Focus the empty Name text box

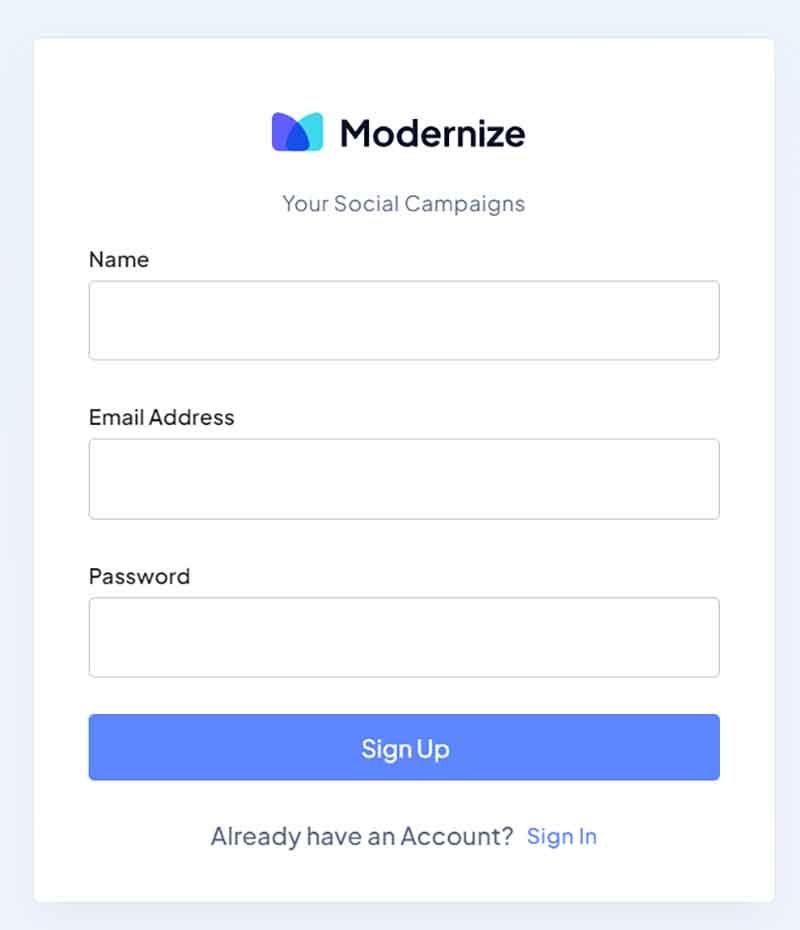click(x=404, y=320)
